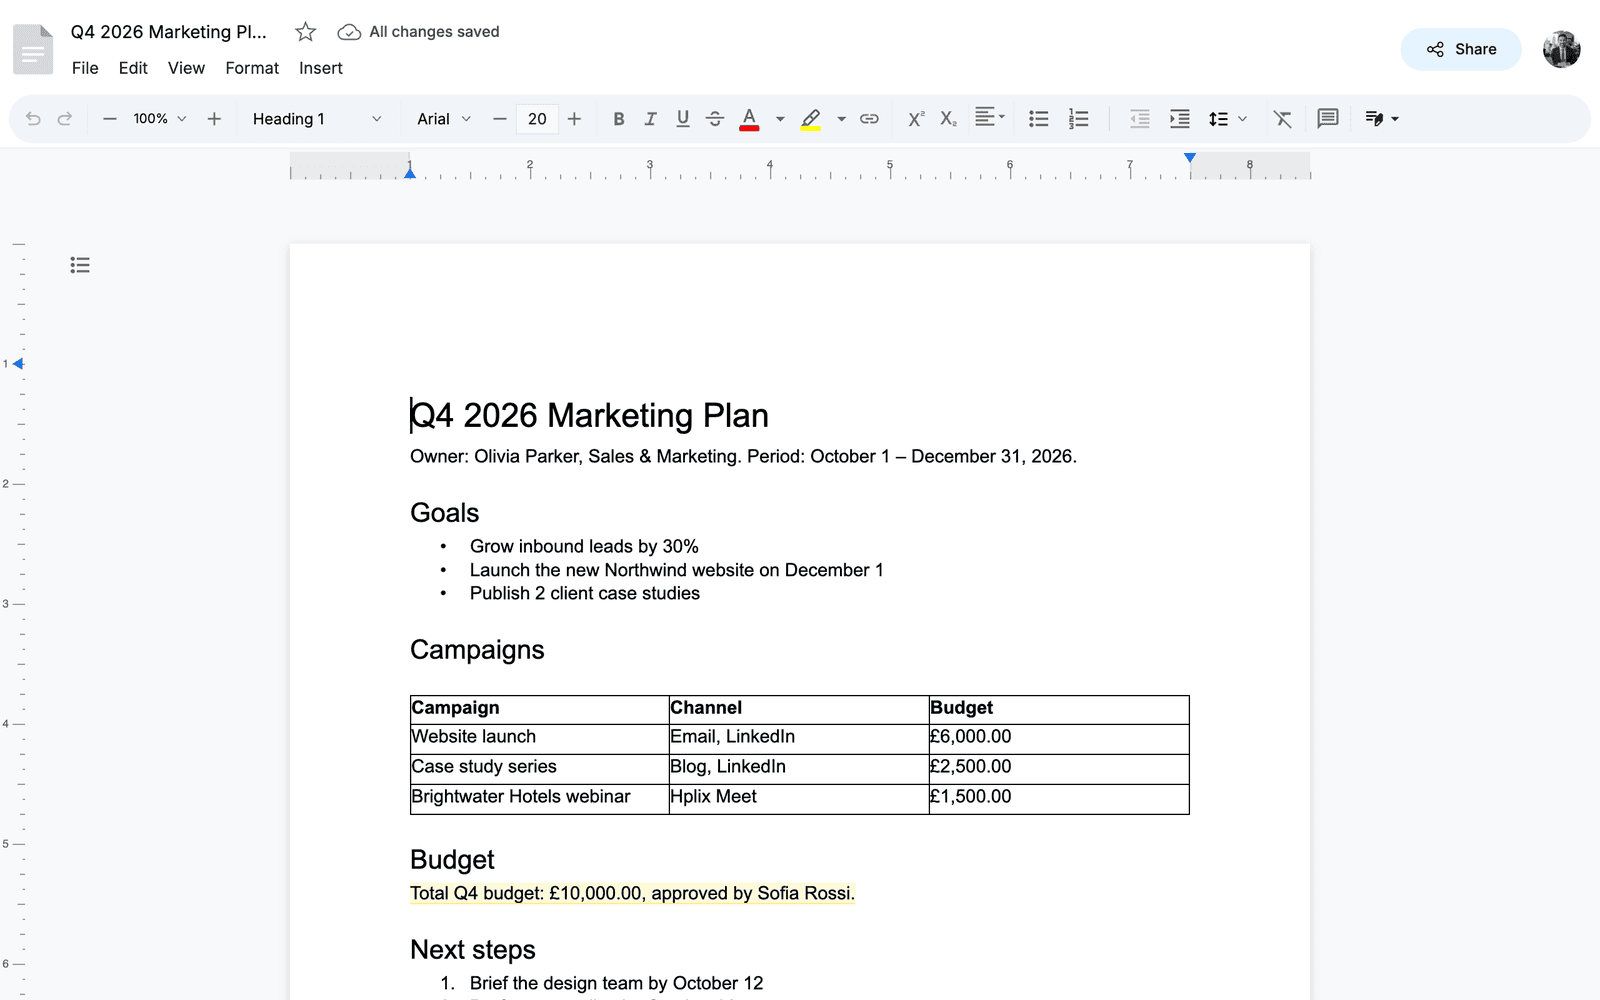
Task: Open the Format menu
Action: (x=252, y=68)
